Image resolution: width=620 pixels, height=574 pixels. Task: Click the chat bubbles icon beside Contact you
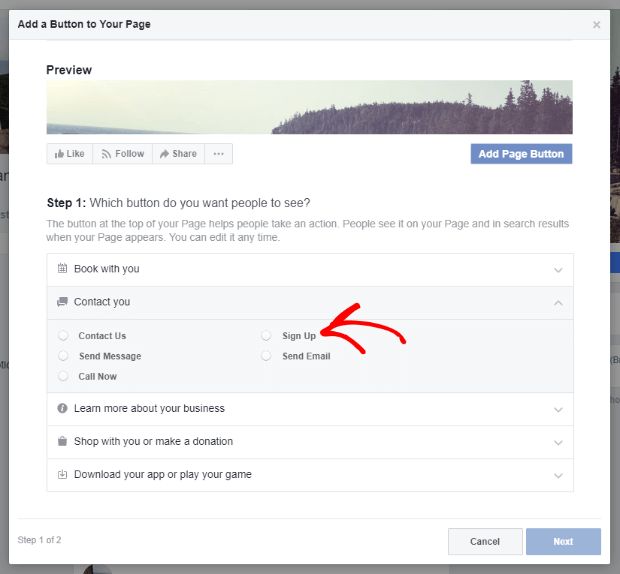62,302
